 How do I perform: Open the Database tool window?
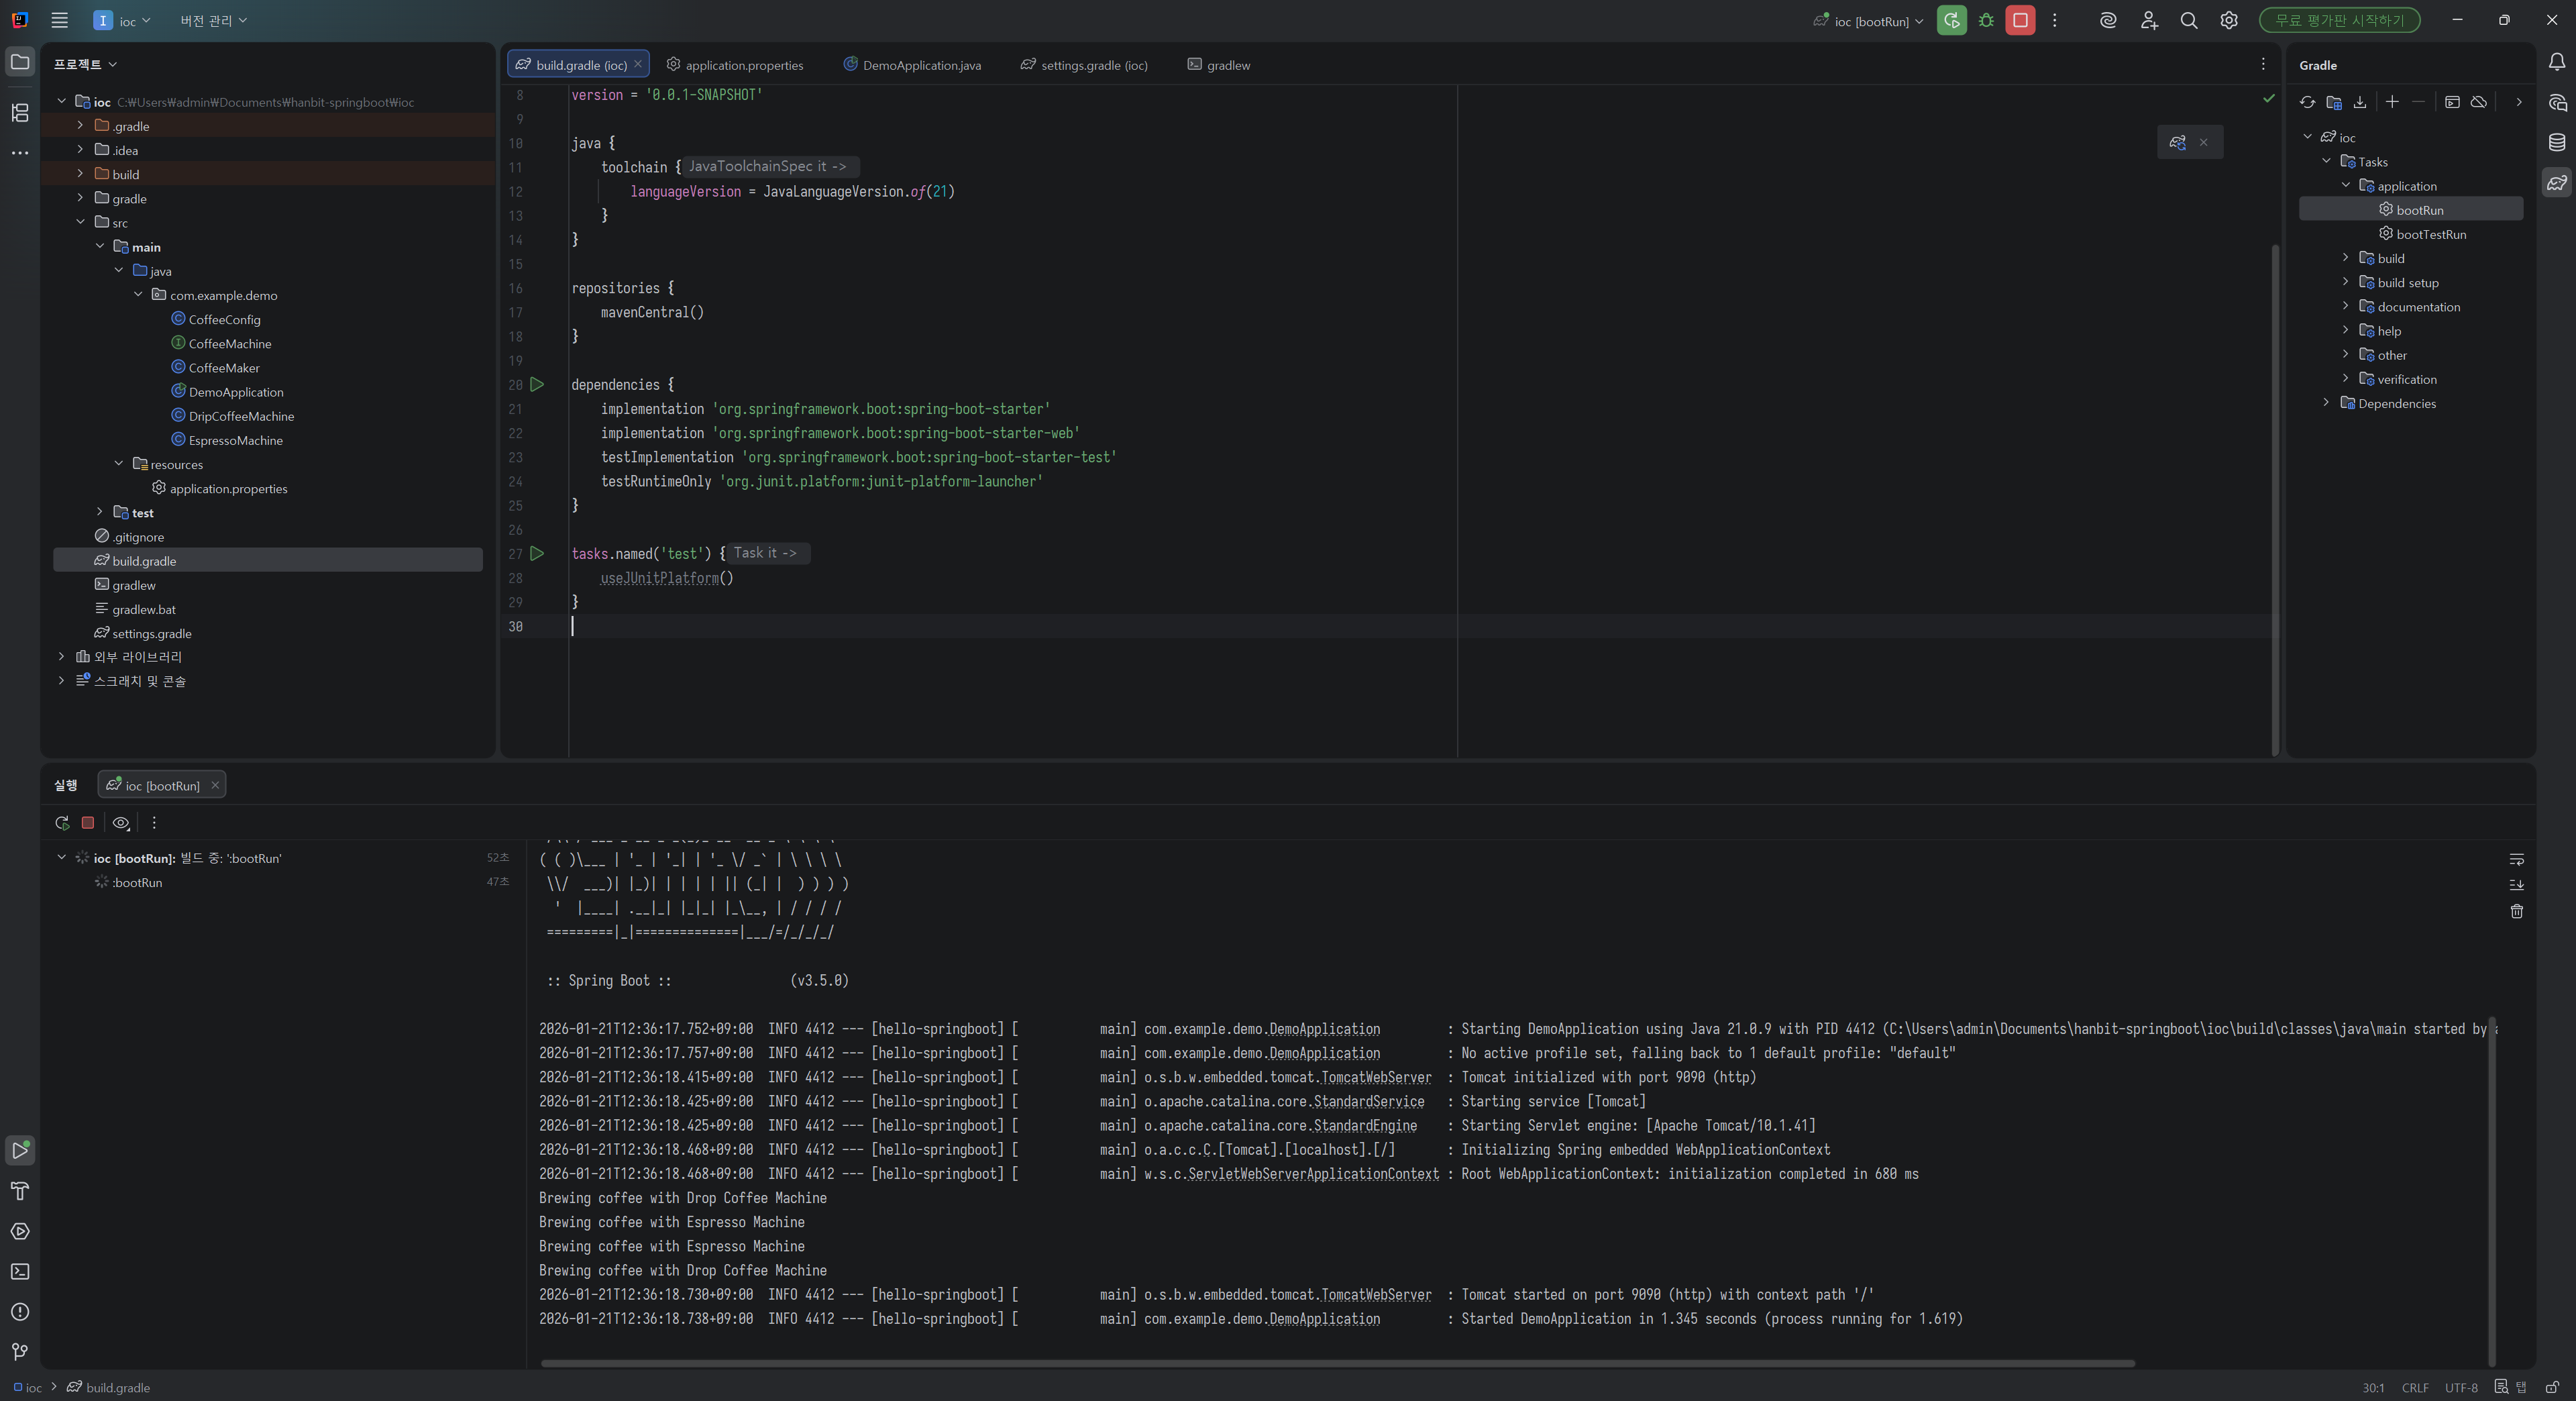click(2556, 142)
